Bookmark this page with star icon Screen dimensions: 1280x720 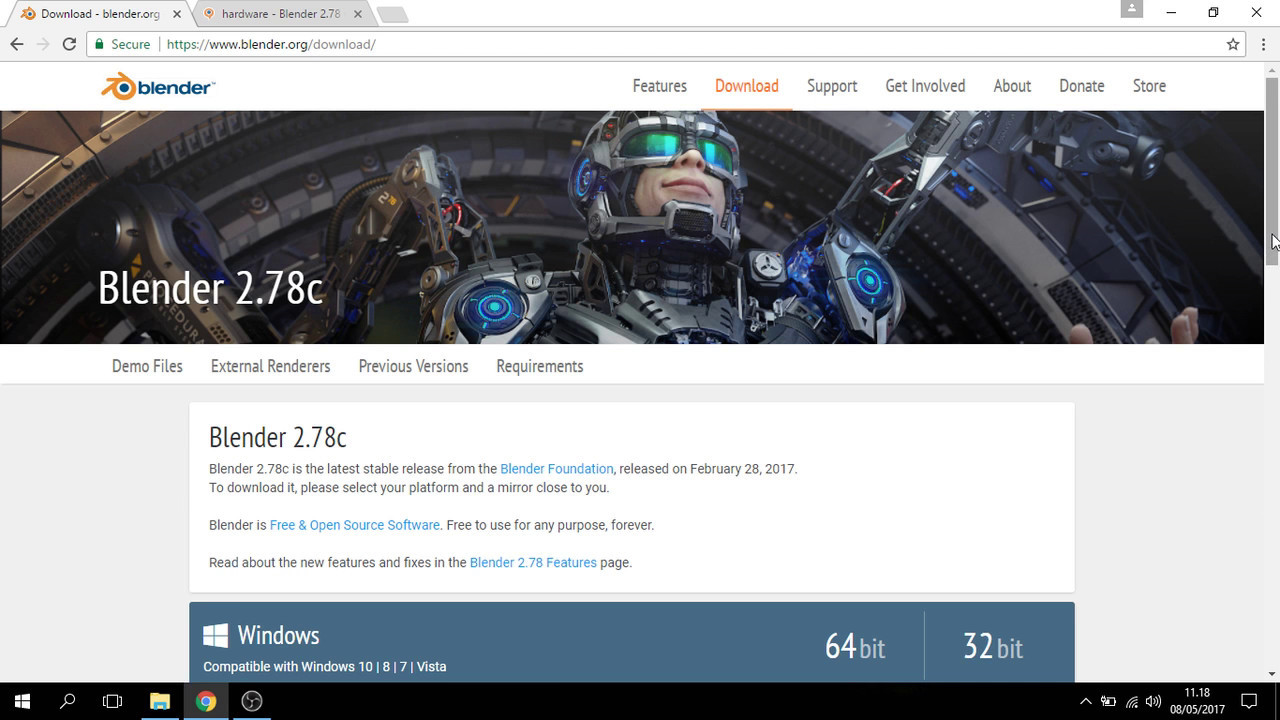(x=1233, y=44)
